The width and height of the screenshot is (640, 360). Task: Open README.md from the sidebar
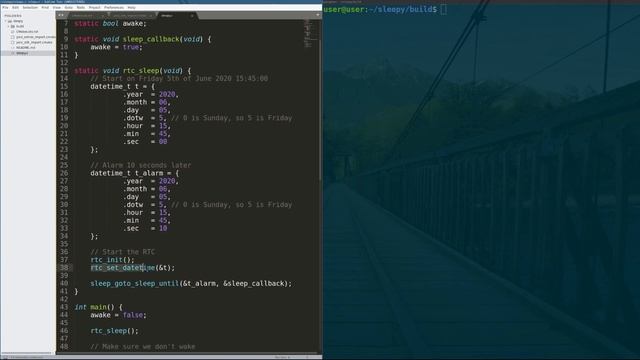[x=26, y=47]
